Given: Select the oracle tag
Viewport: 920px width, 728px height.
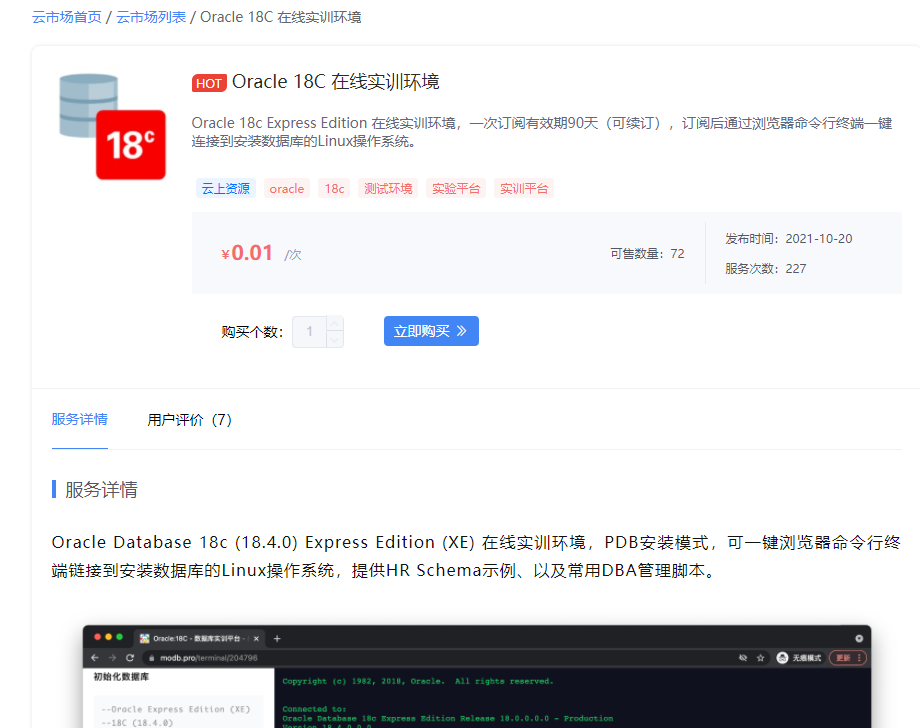Looking at the screenshot, I should click(x=287, y=188).
